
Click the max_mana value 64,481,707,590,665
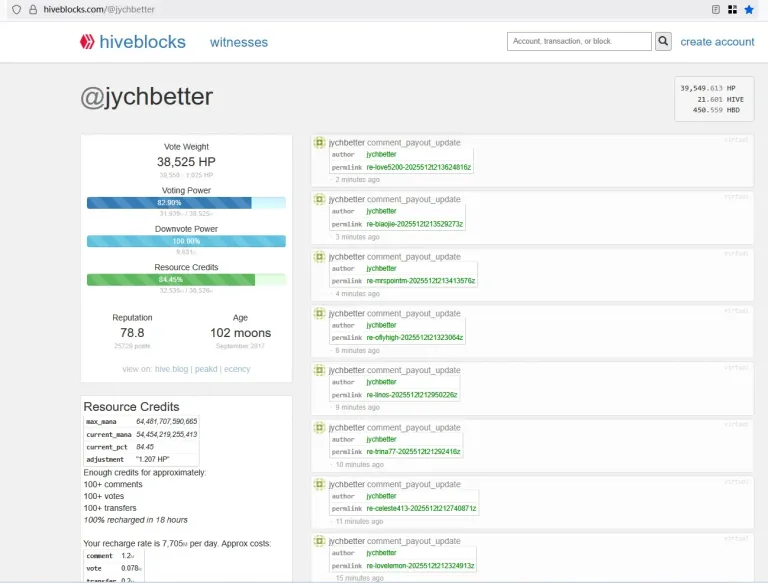coord(167,421)
